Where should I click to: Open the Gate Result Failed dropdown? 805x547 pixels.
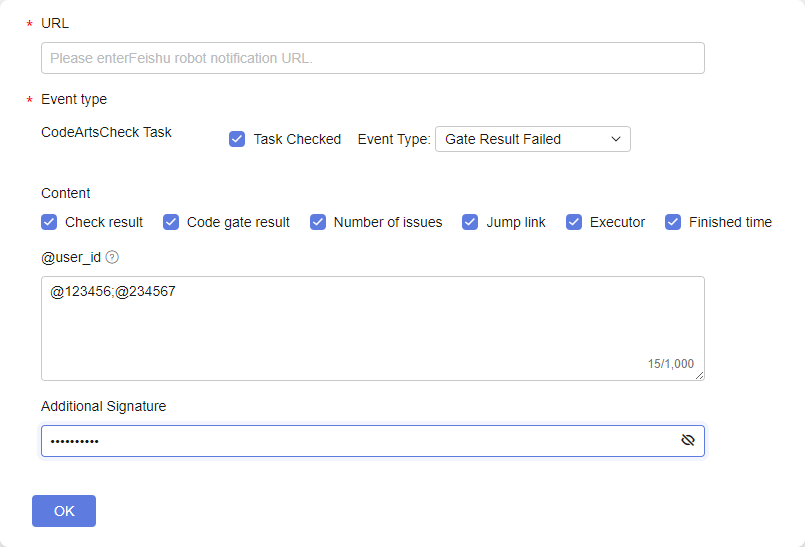[532, 139]
